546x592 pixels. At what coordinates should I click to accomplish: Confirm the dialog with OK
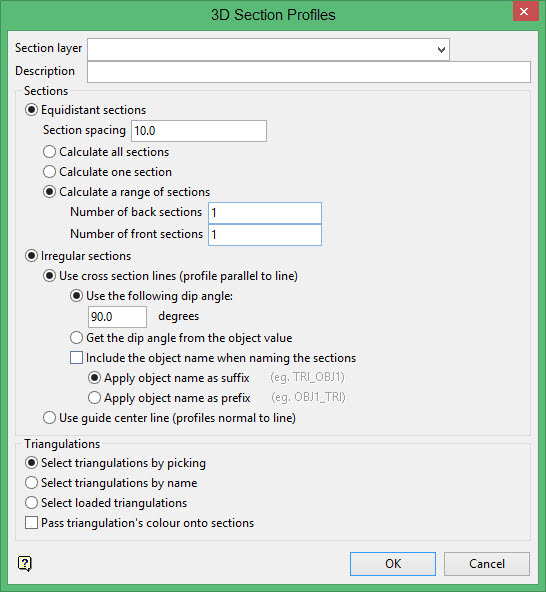coord(393,564)
